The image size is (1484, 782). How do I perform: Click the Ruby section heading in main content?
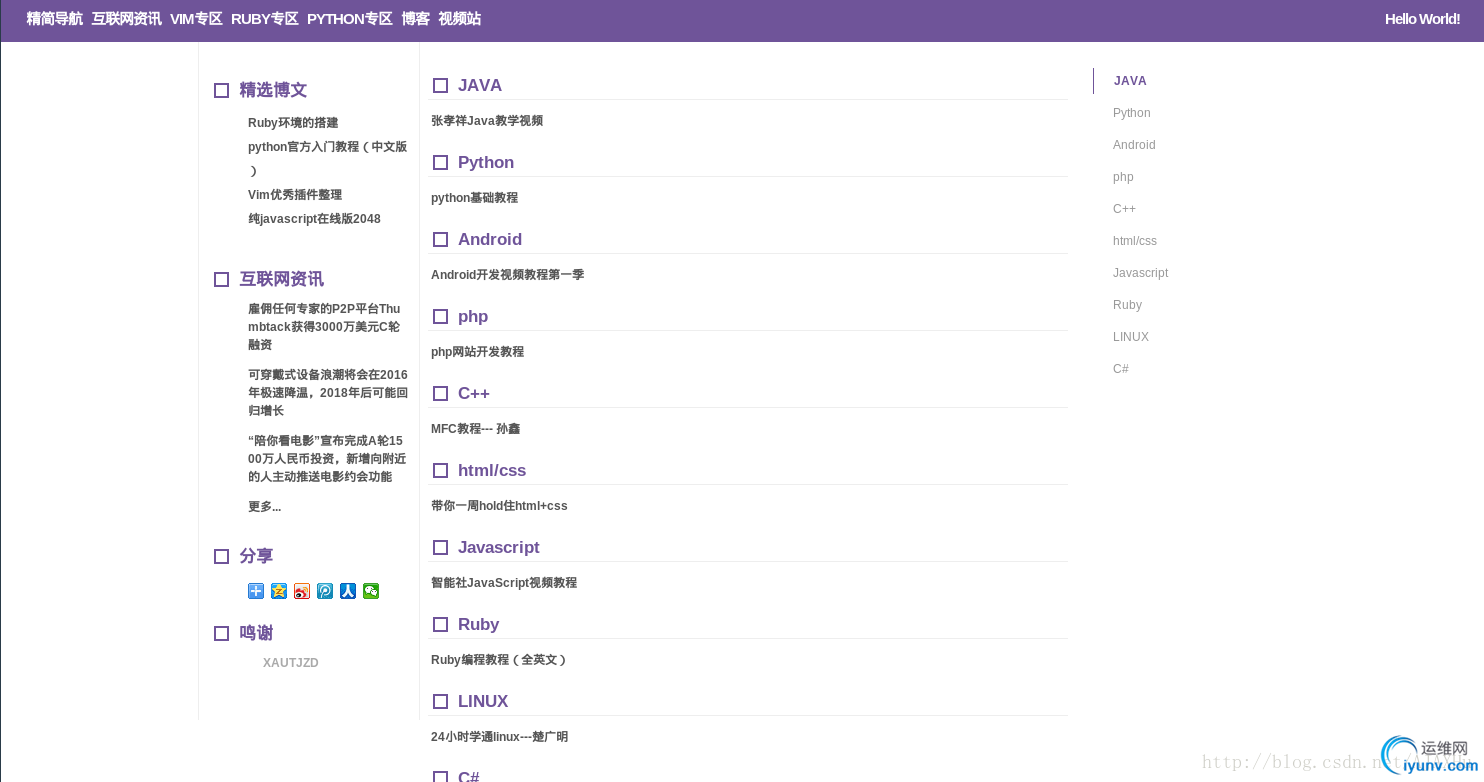478,625
